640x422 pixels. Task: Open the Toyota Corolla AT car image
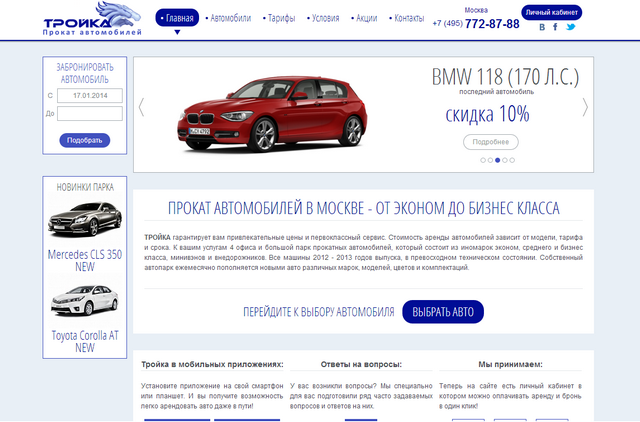pyautogui.click(x=84, y=300)
